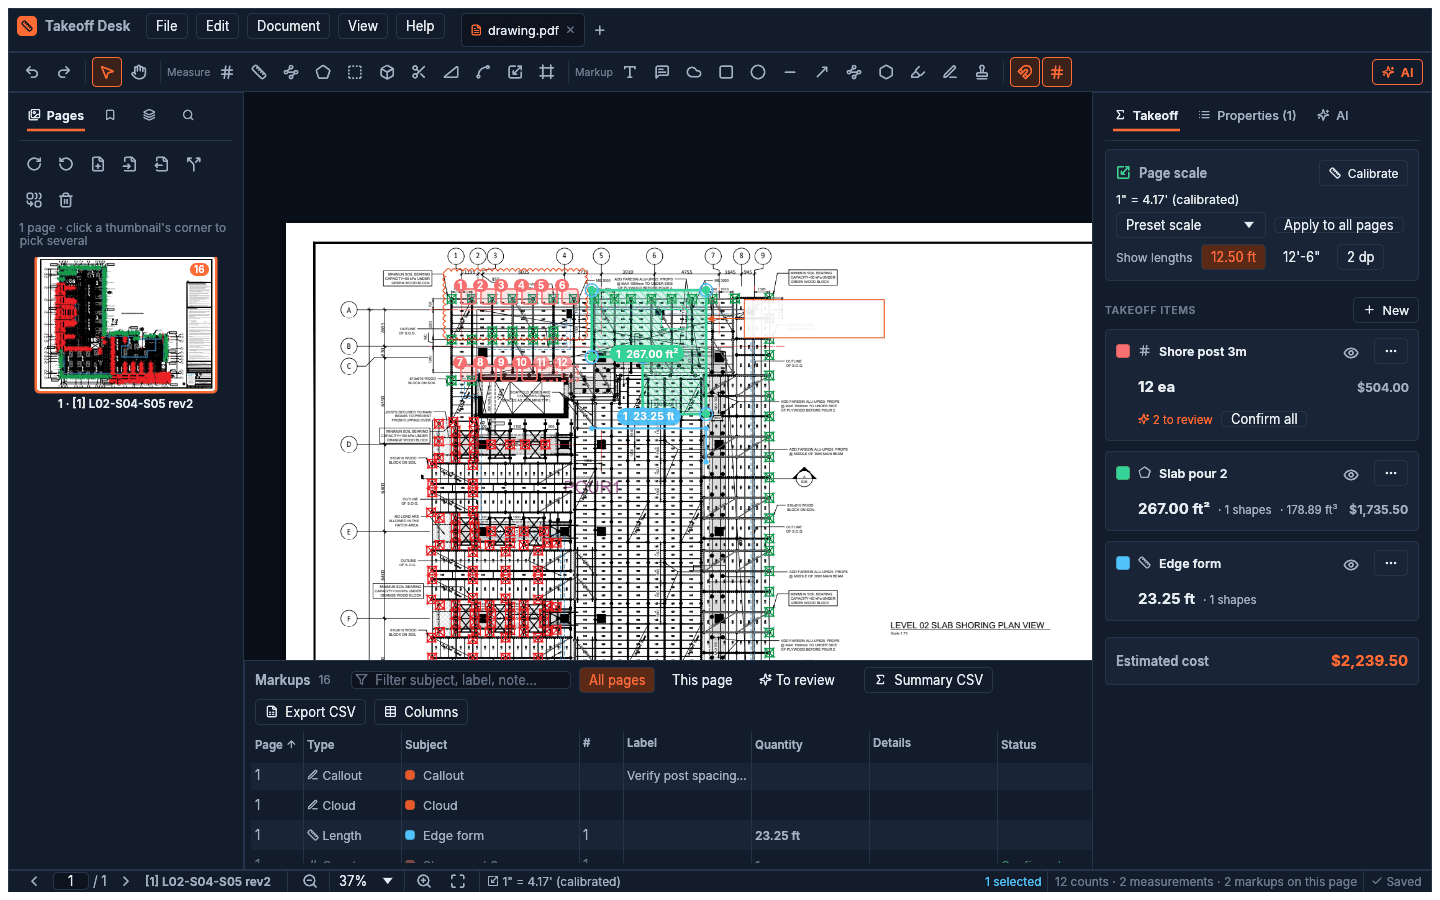Hide the Edge form takeoff item
1440x900 pixels.
(x=1351, y=564)
